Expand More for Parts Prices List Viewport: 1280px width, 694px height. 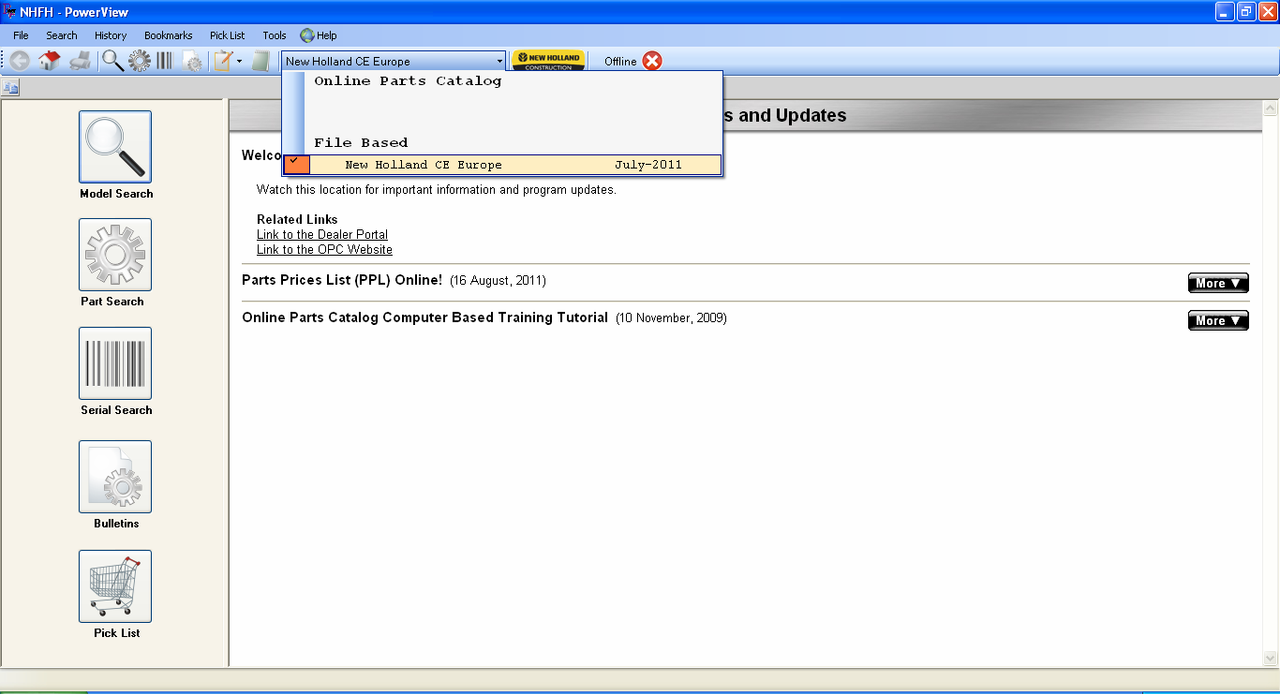[1218, 283]
